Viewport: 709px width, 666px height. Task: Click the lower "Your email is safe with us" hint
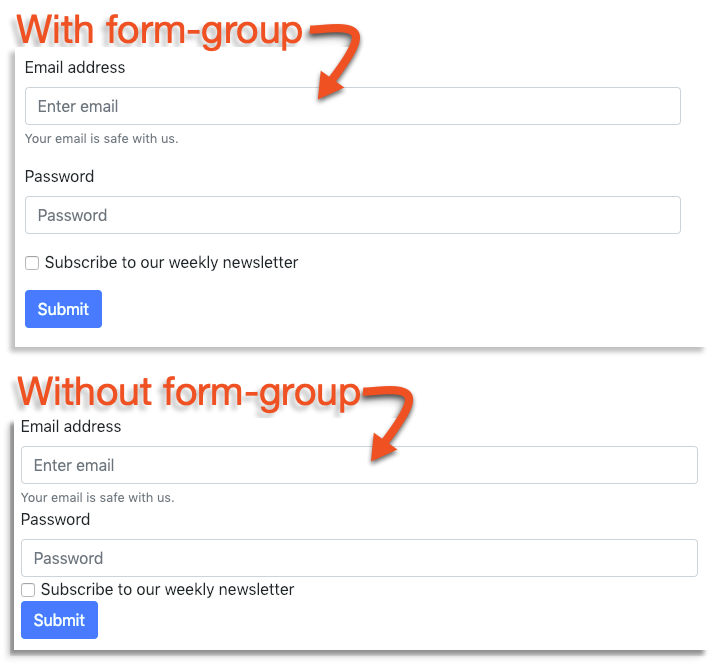tap(97, 498)
